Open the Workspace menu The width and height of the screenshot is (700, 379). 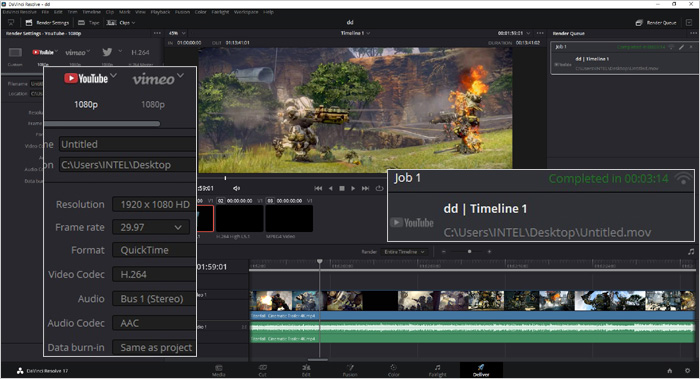247,12
